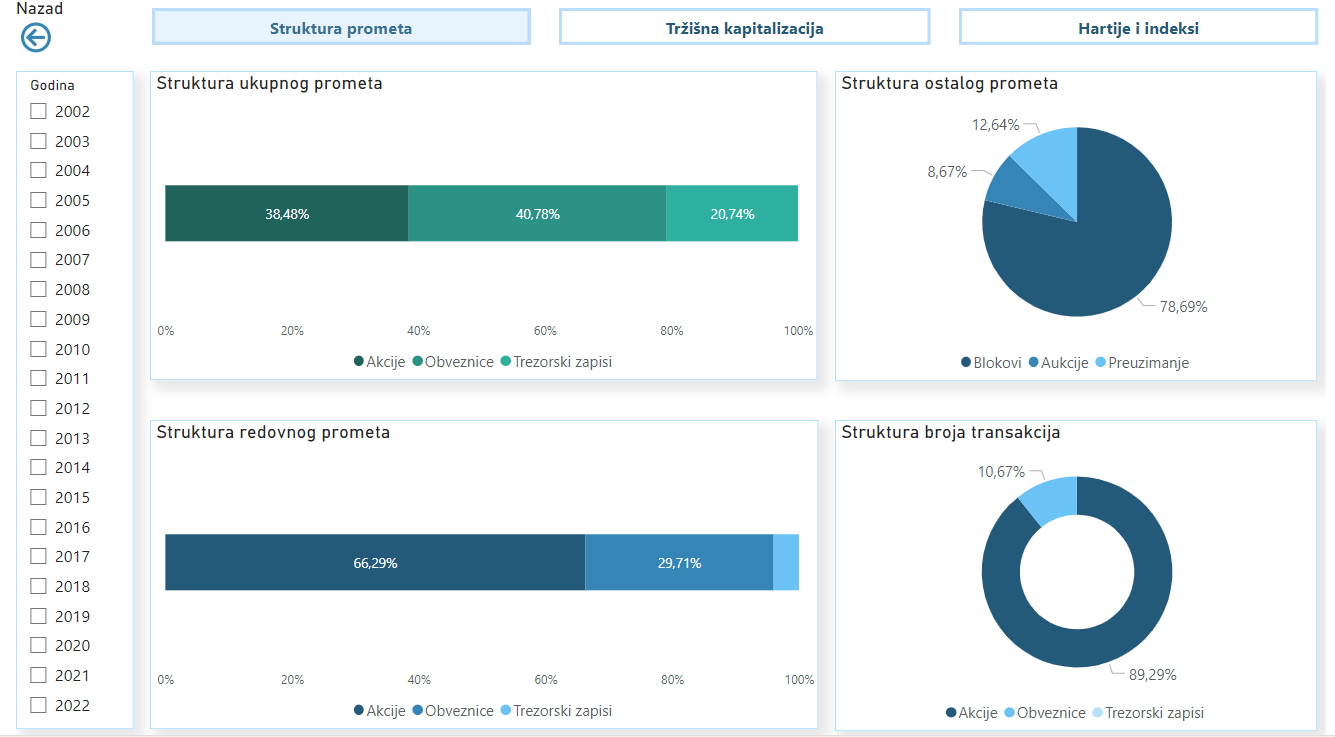1335x737 pixels.
Task: Check the 2002 year checkbox
Action: coord(39,111)
